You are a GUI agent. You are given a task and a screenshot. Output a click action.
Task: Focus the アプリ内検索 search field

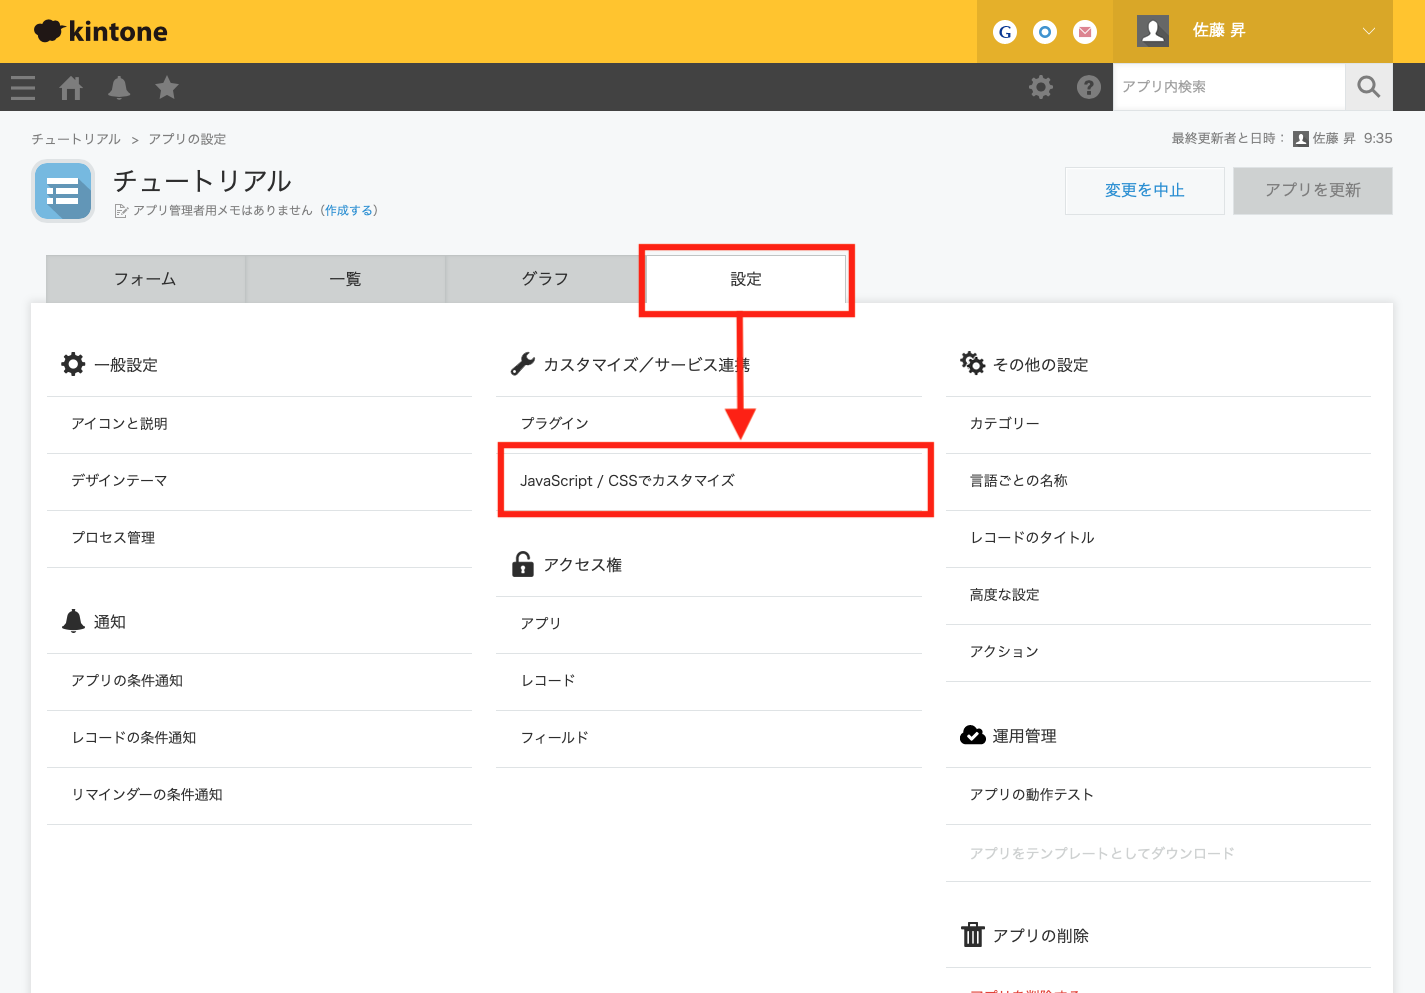click(x=1228, y=87)
